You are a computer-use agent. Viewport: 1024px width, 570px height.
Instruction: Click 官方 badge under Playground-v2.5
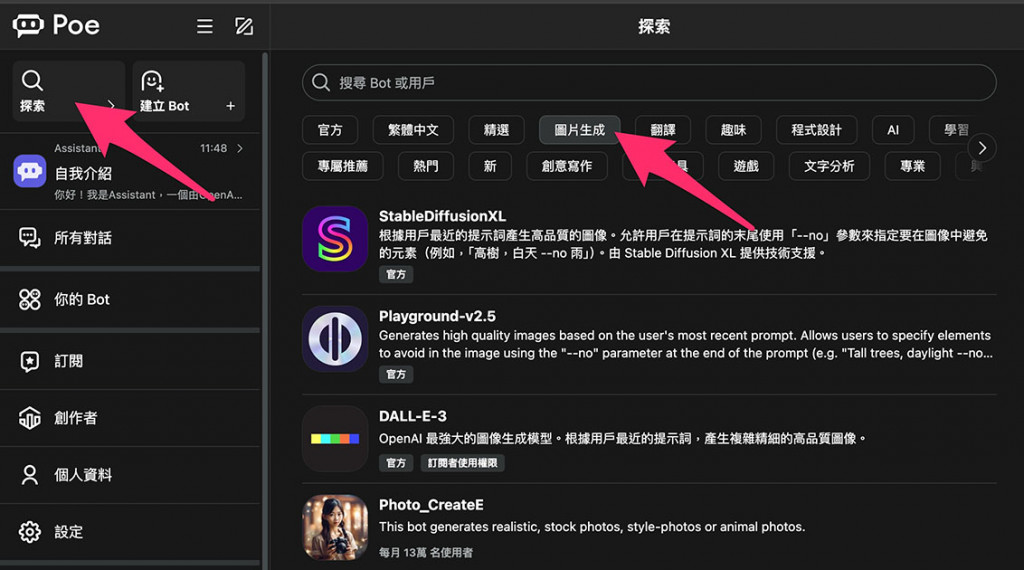pyautogui.click(x=396, y=374)
